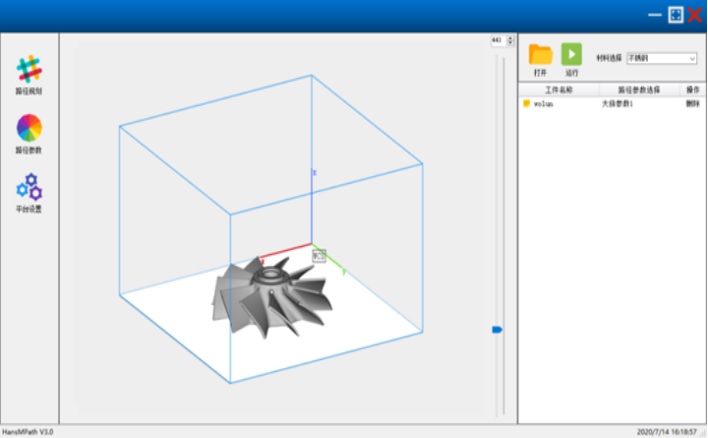Click the 工件名称 column header
The height and width of the screenshot is (438, 708).
coord(559,90)
